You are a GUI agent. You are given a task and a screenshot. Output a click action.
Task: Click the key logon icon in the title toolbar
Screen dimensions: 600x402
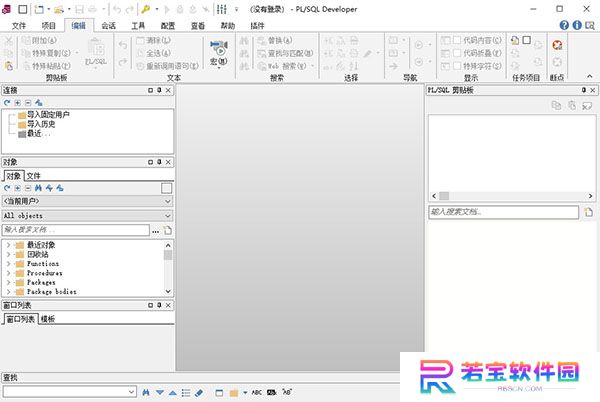coord(145,9)
